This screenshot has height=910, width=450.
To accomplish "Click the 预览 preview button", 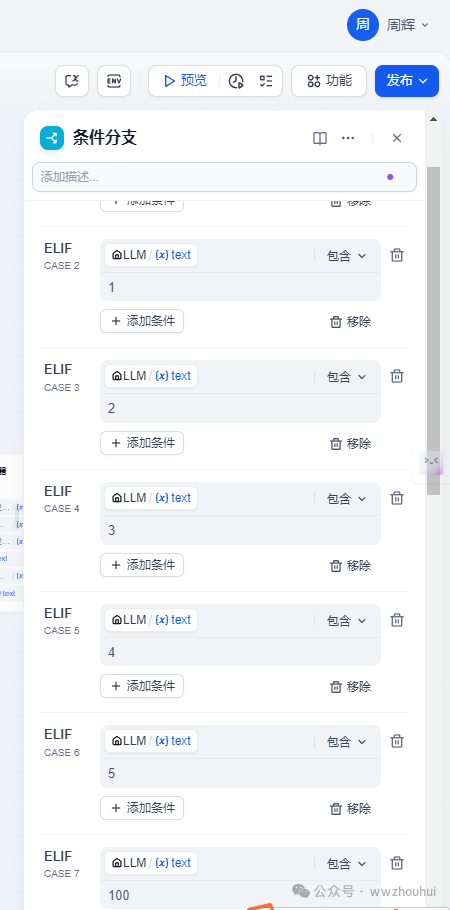I will pos(185,81).
